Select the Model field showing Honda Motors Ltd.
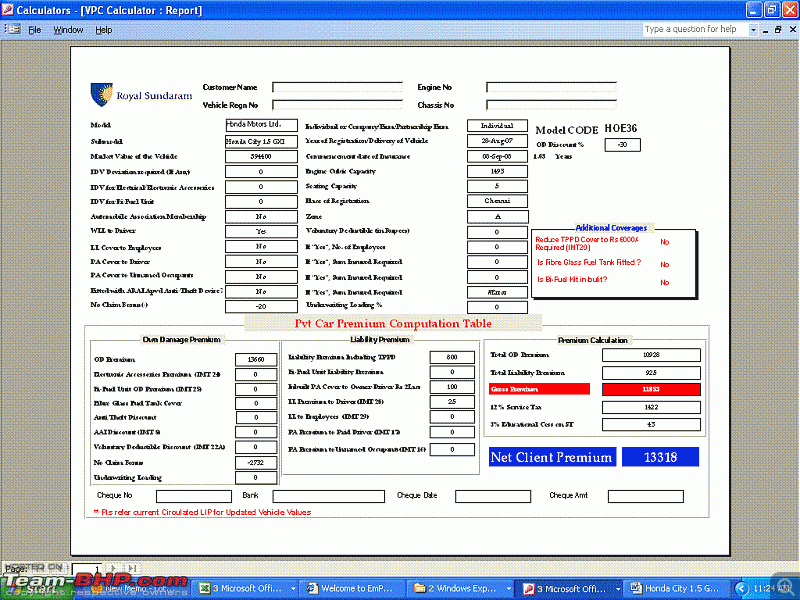 pos(261,125)
